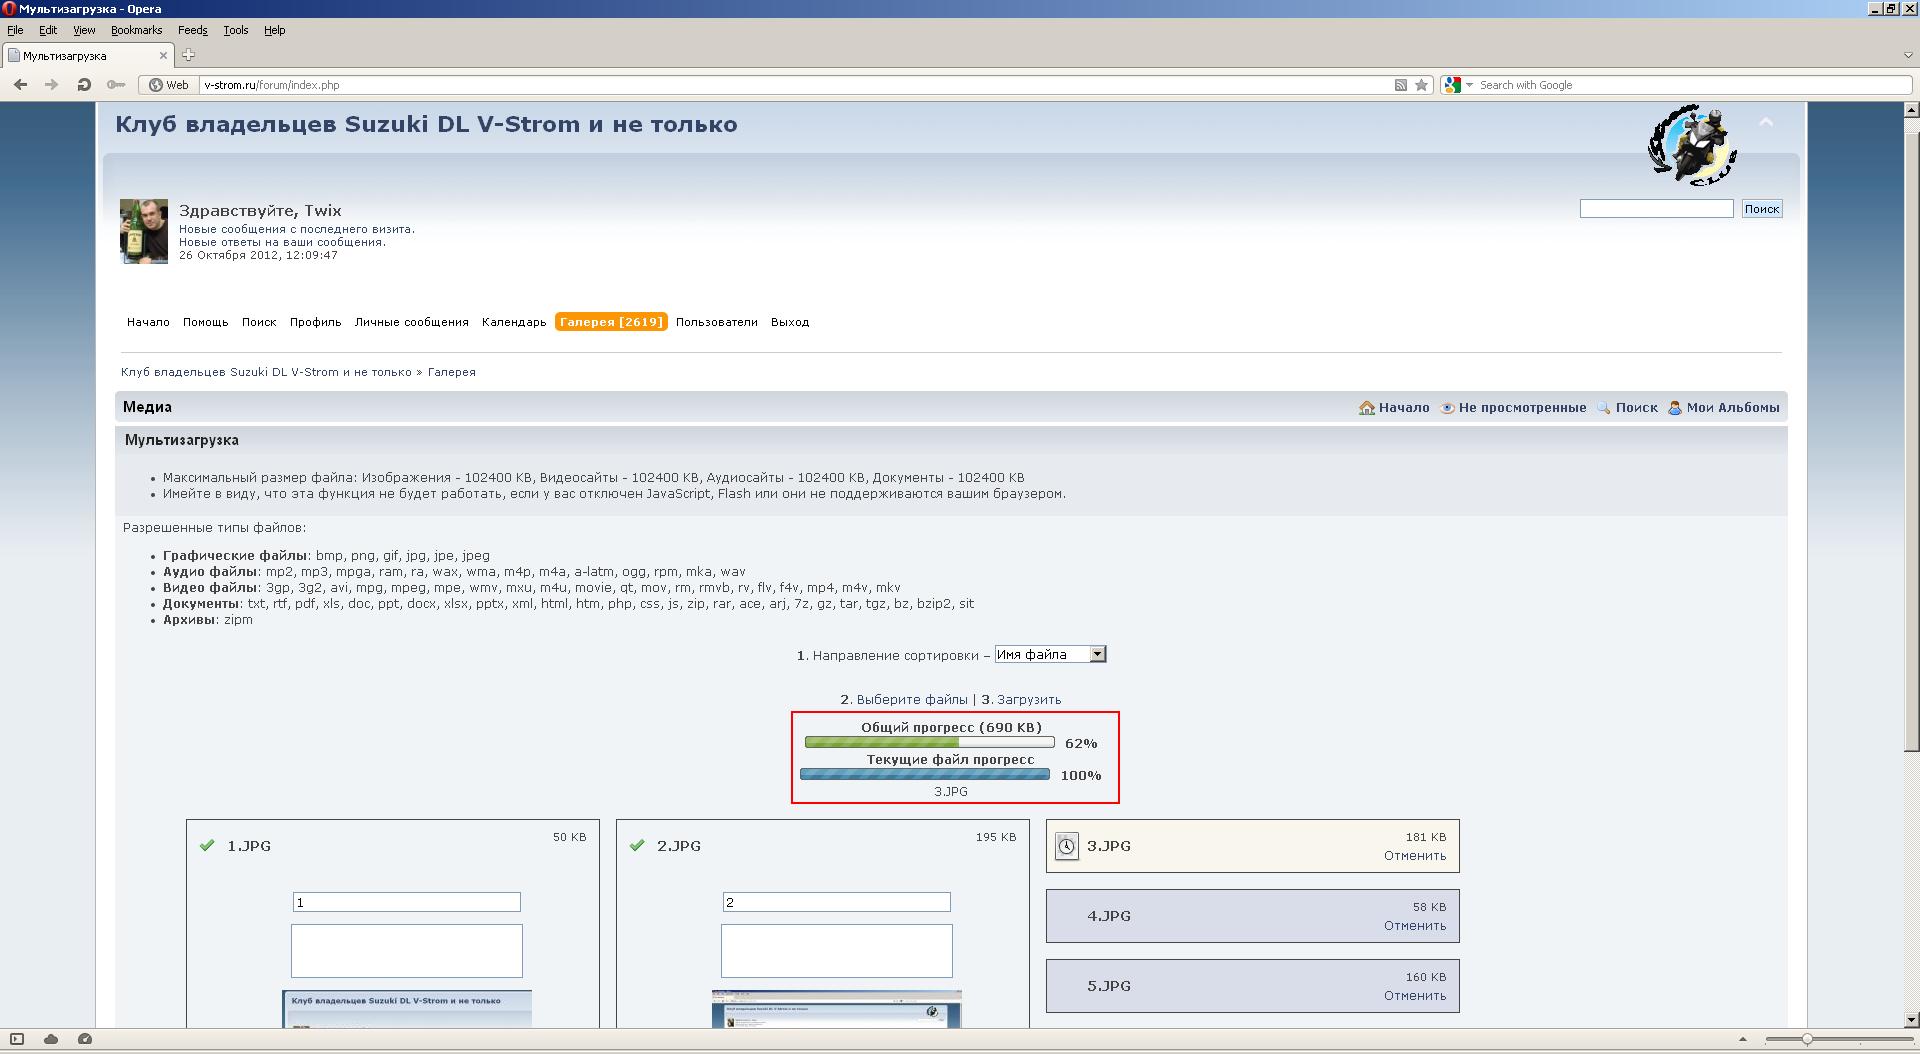Switch to the Мультизагрузка tab
The height and width of the screenshot is (1054, 1920).
point(87,56)
